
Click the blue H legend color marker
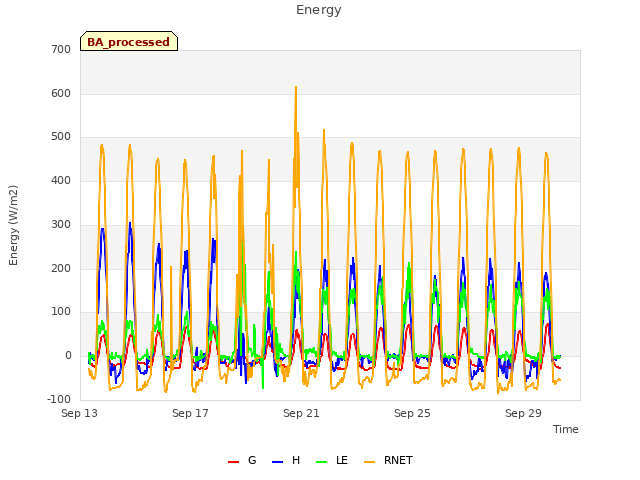click(277, 462)
